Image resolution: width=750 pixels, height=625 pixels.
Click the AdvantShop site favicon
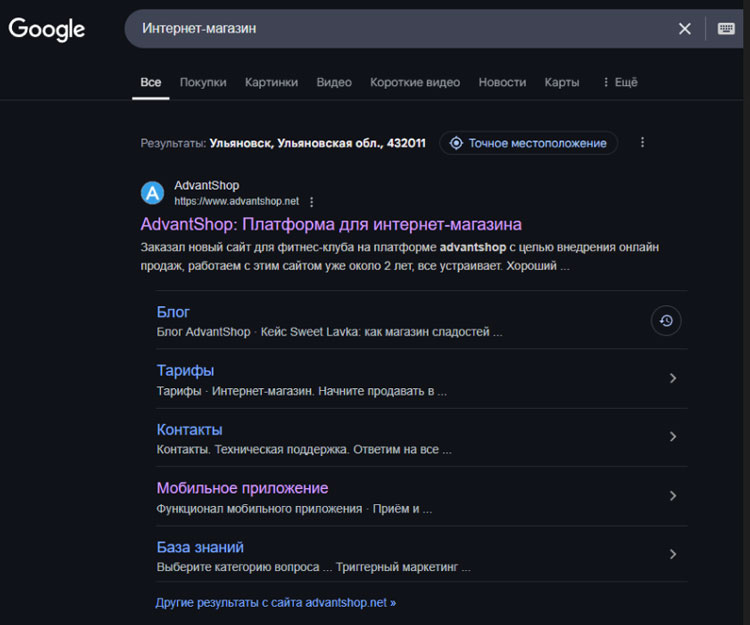tap(152, 193)
